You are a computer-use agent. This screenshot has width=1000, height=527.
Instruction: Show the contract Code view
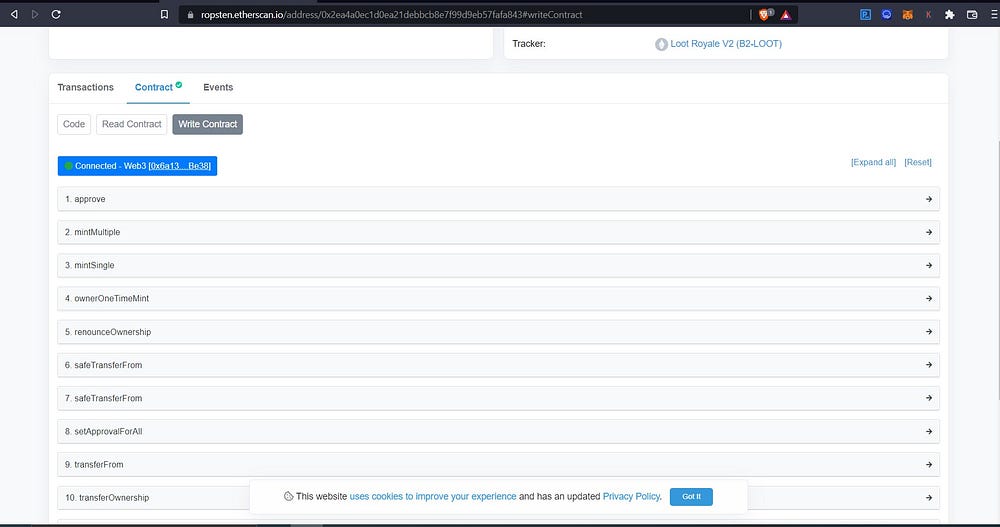tap(74, 124)
